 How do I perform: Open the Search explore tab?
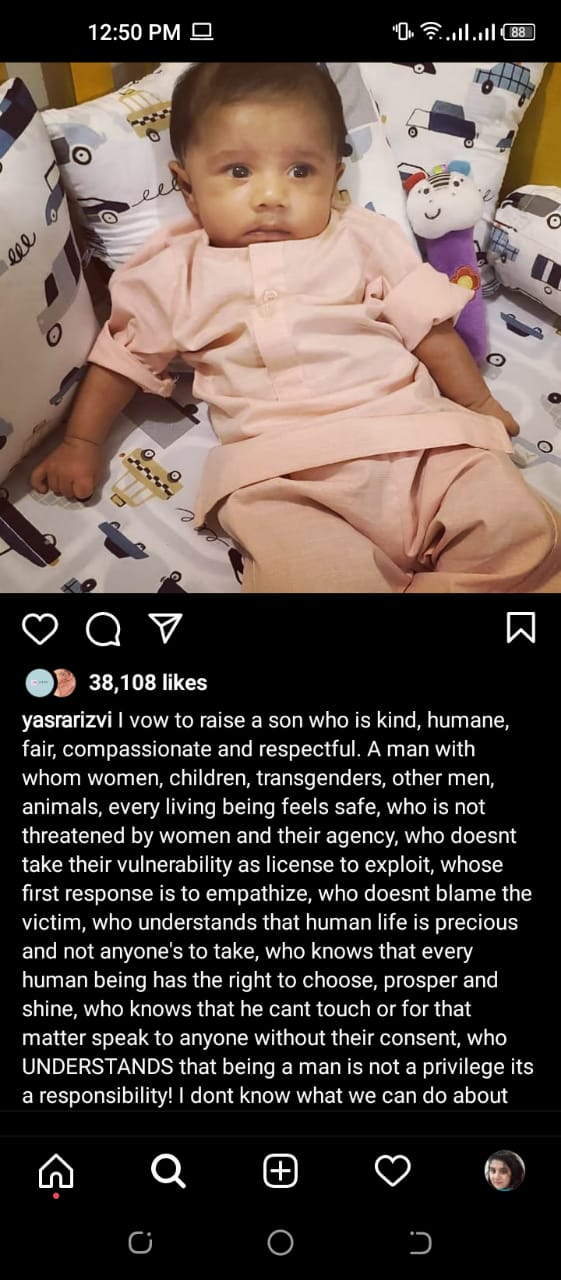click(x=168, y=1171)
